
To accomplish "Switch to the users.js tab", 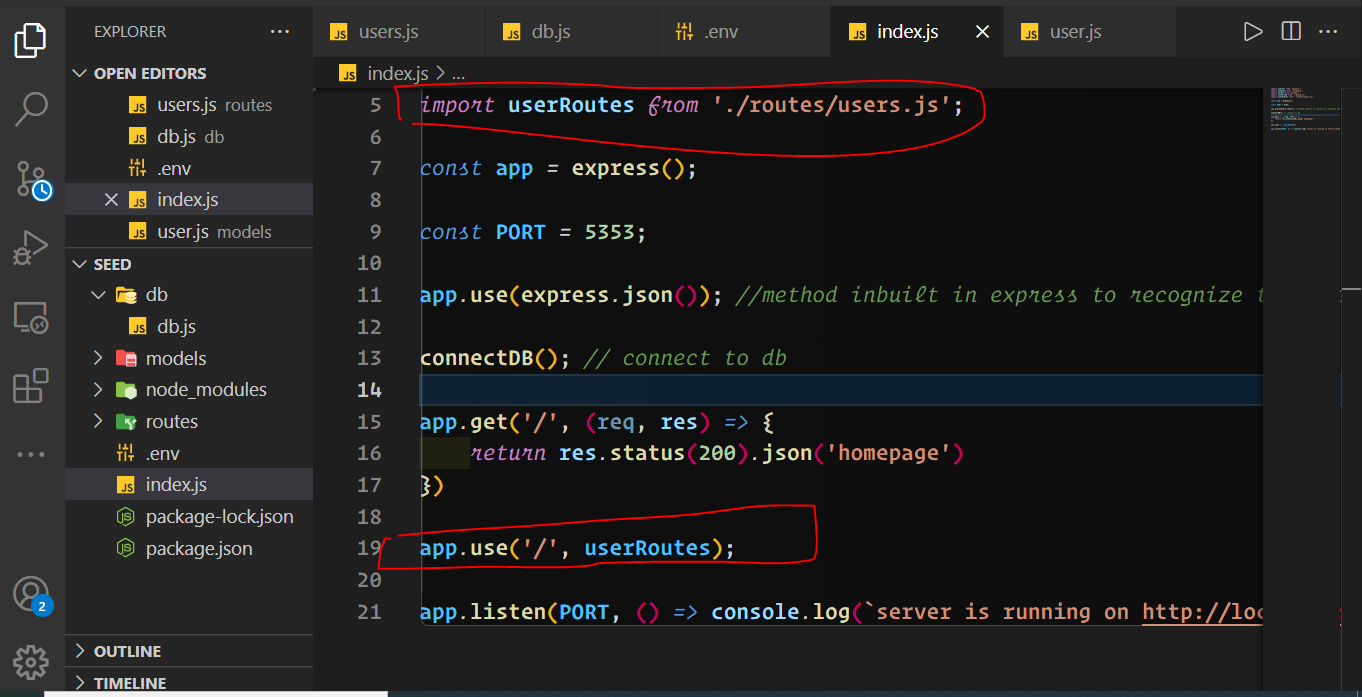I will pos(388,32).
